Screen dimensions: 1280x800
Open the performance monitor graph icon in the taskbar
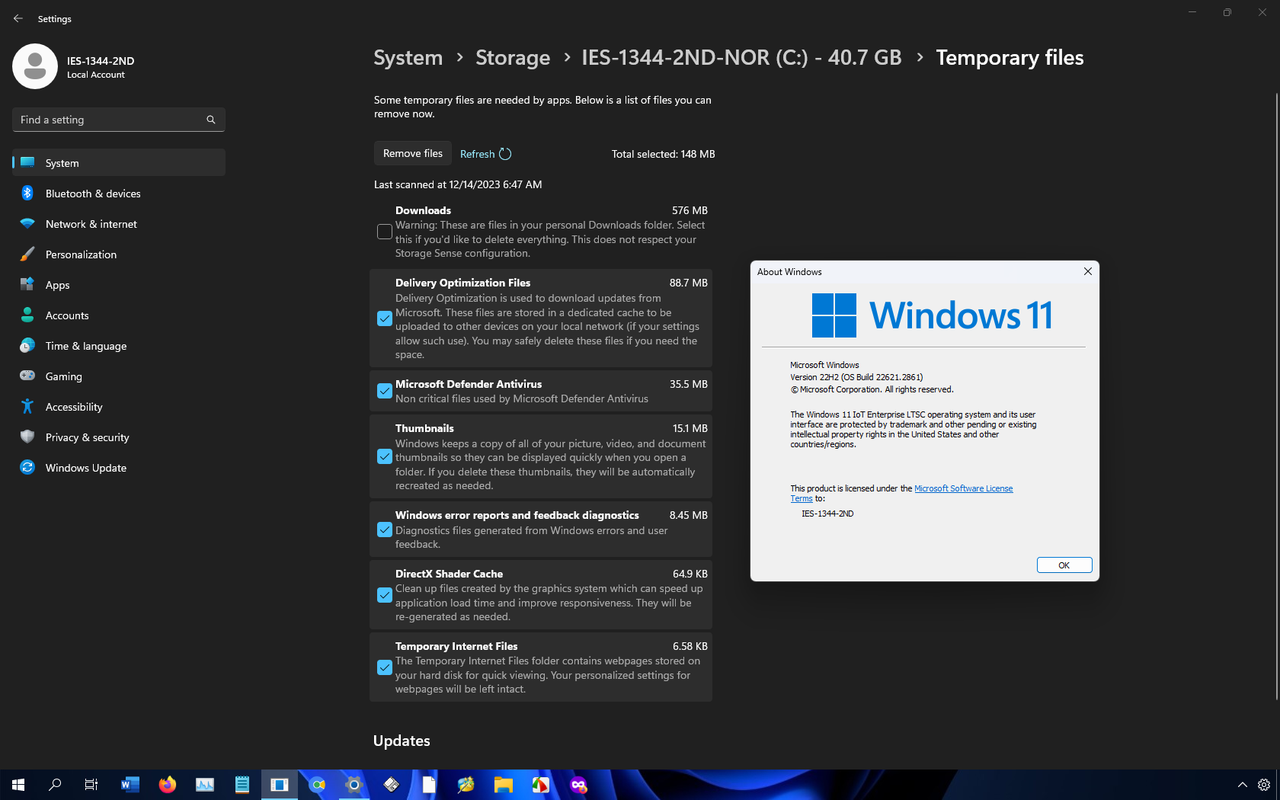205,785
